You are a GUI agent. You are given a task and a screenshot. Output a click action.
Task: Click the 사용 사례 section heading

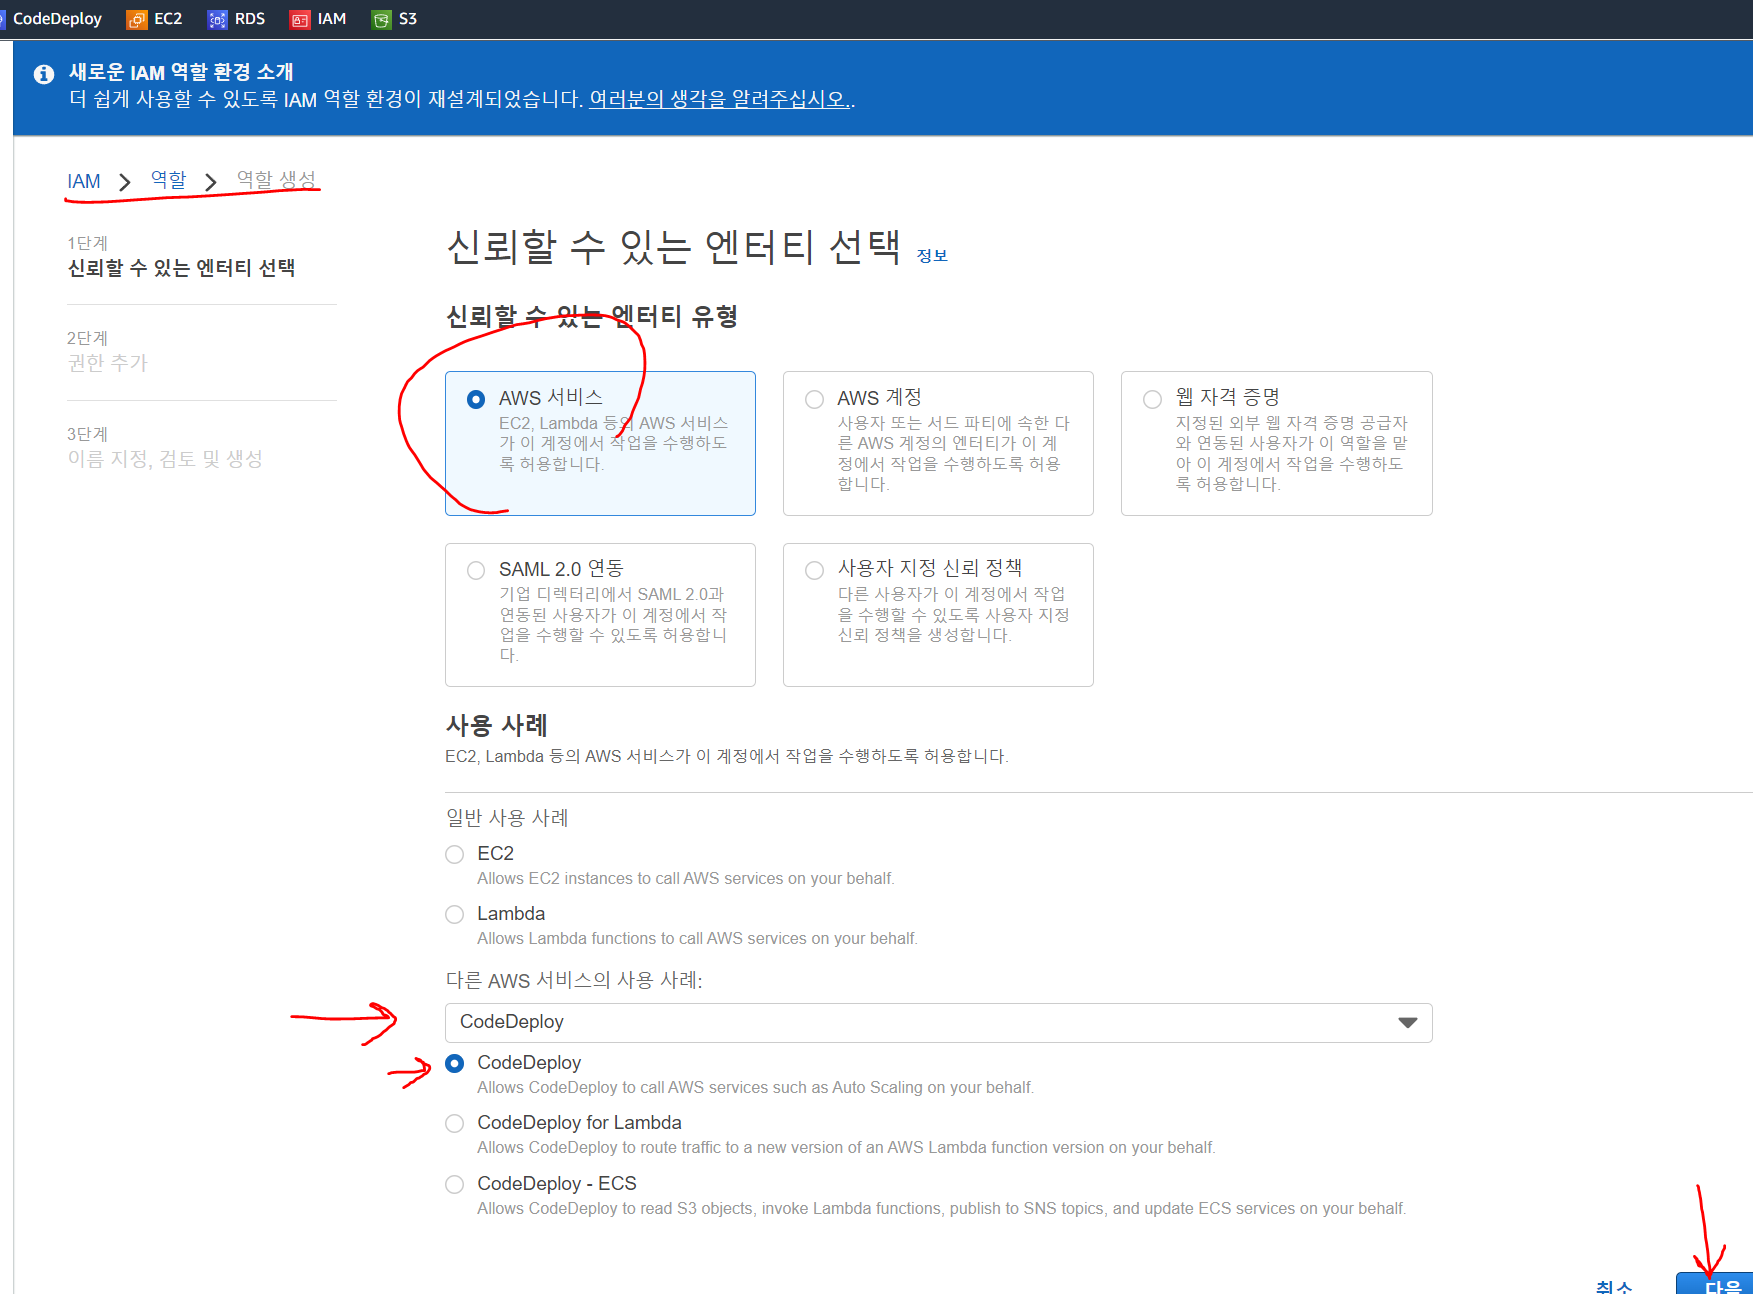pyautogui.click(x=496, y=725)
